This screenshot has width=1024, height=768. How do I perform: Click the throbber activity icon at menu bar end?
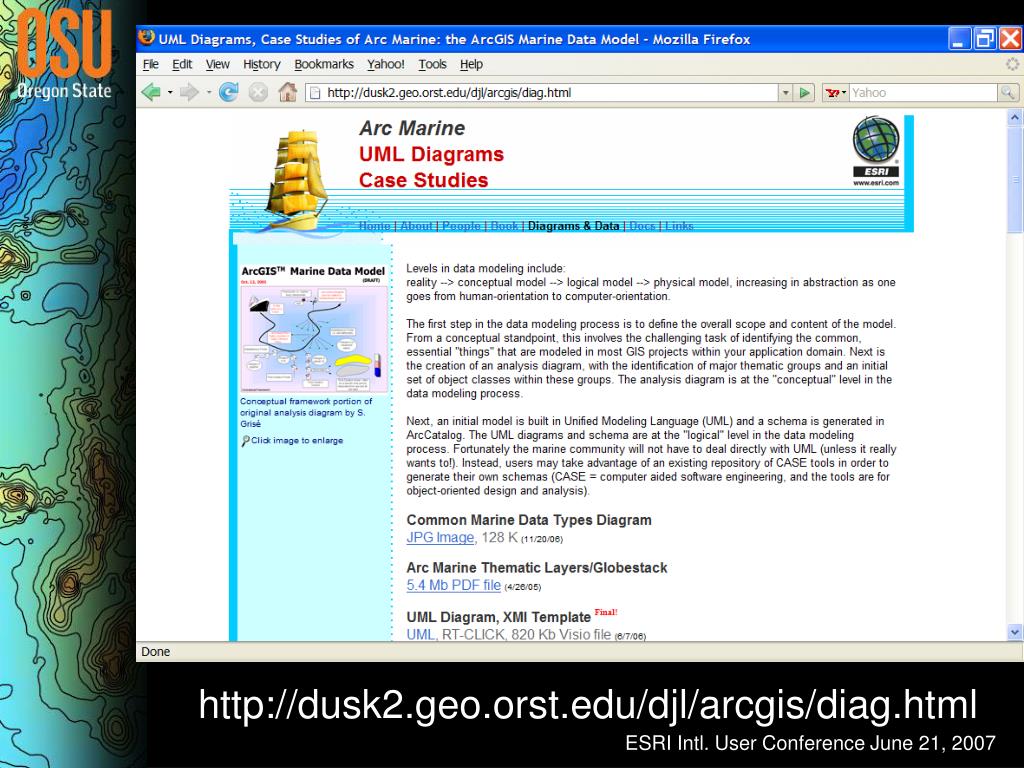[1012, 64]
